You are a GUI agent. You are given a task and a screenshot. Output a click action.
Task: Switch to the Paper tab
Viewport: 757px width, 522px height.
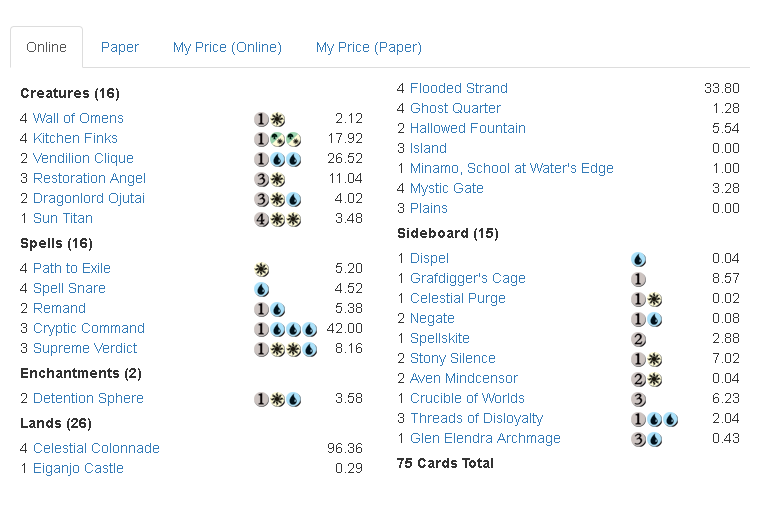[x=120, y=47]
